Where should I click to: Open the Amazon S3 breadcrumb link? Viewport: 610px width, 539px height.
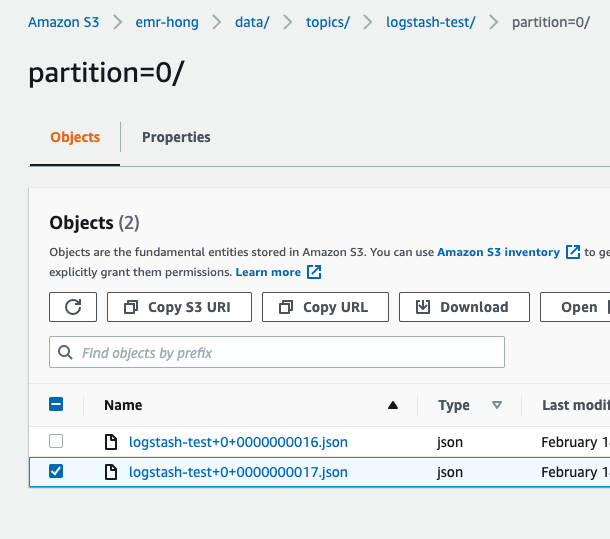63,22
